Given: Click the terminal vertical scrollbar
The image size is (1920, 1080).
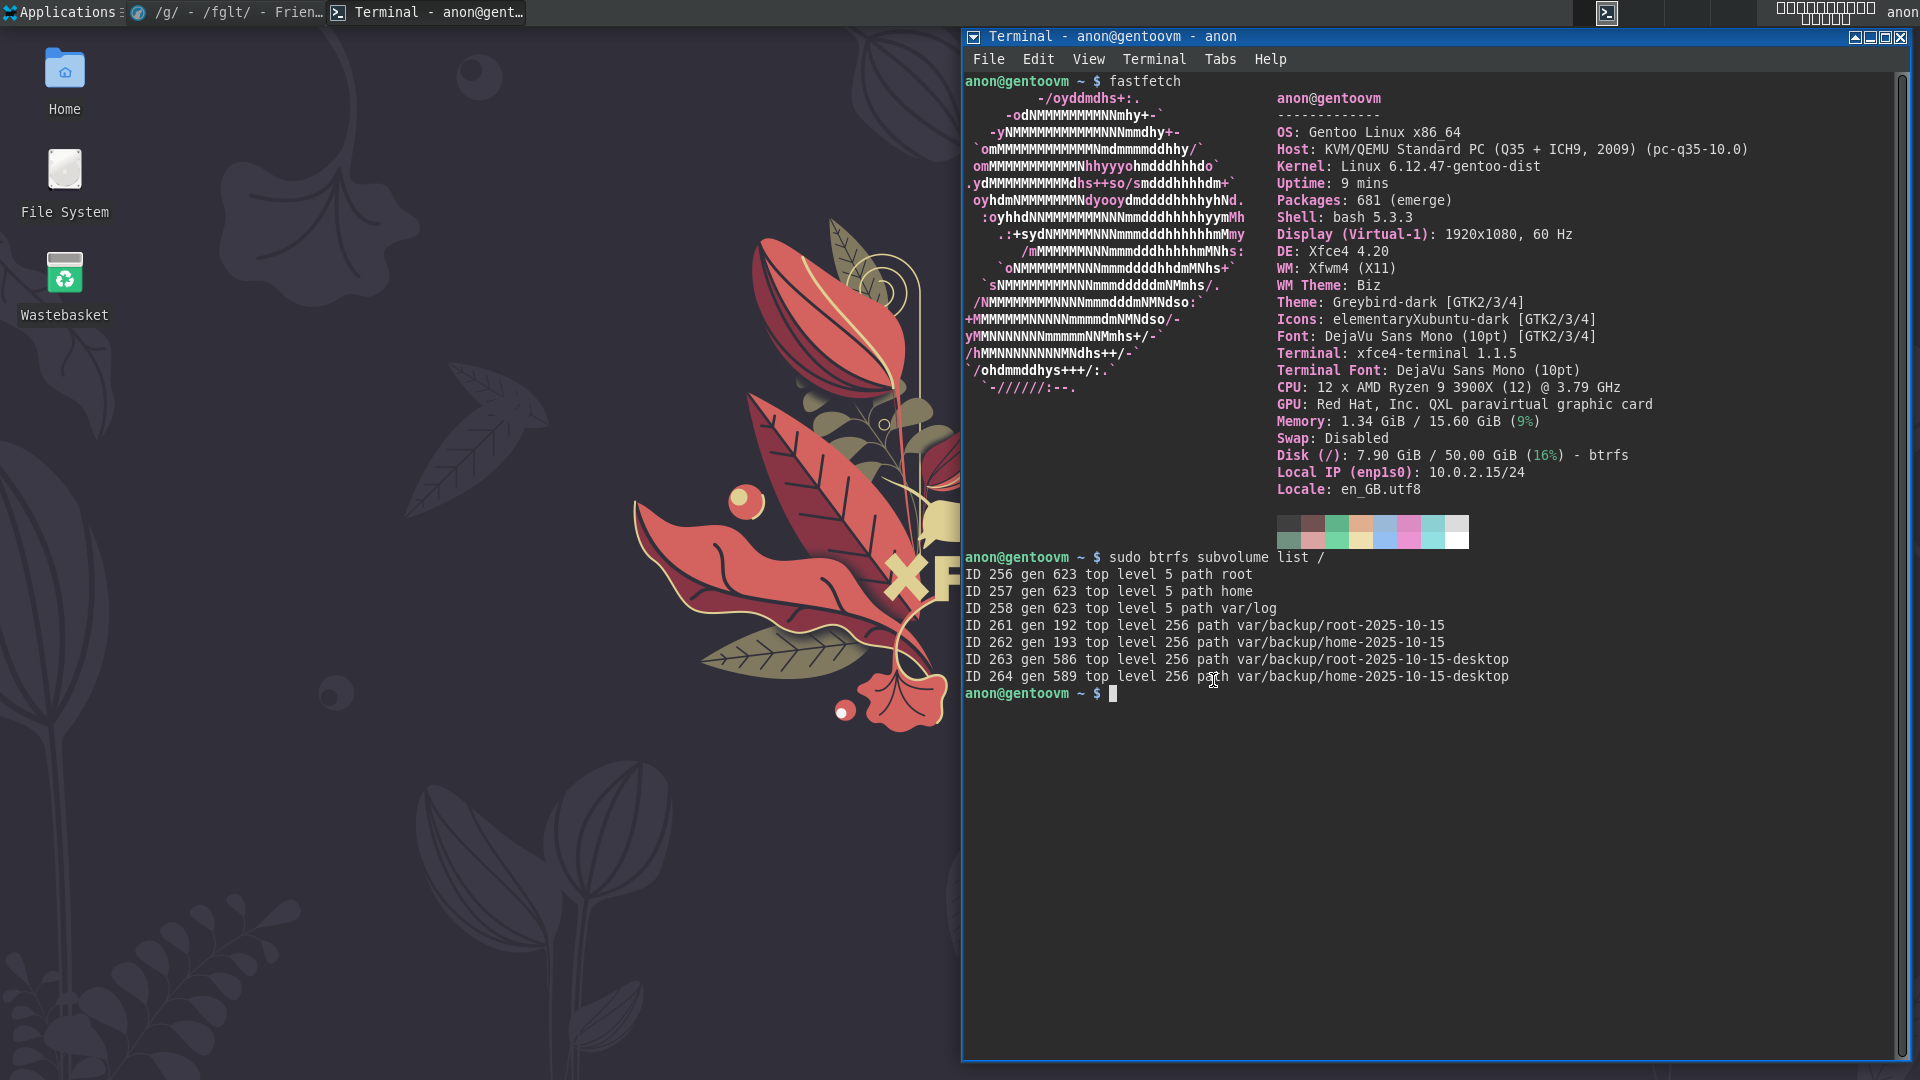Looking at the screenshot, I should 1901,565.
